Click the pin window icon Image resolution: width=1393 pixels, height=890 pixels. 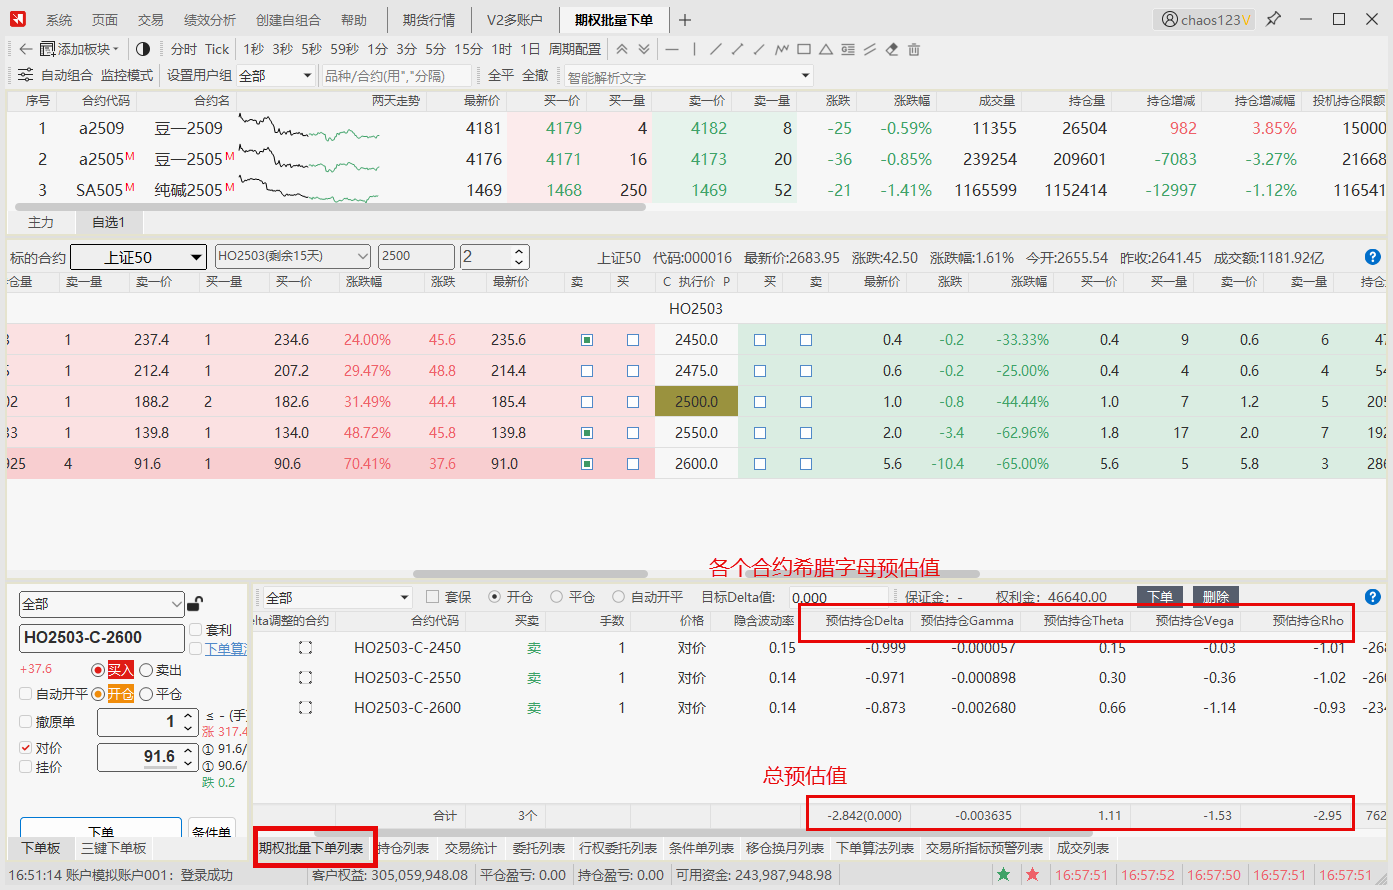1273,20
